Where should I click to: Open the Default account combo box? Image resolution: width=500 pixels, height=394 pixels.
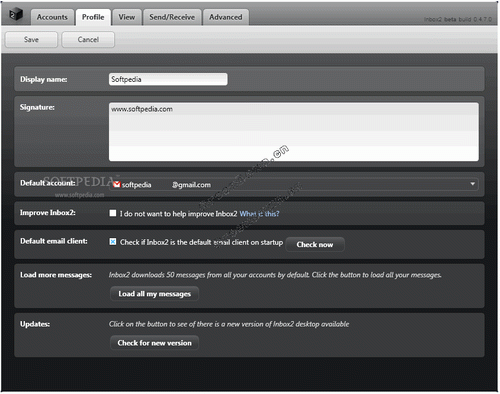[x=294, y=184]
